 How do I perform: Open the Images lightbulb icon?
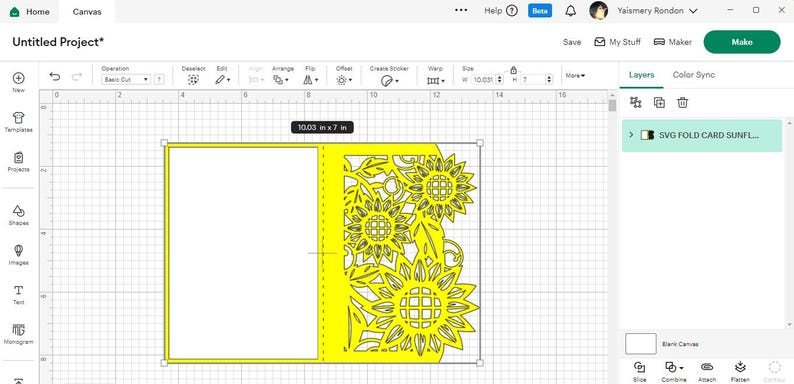point(19,251)
